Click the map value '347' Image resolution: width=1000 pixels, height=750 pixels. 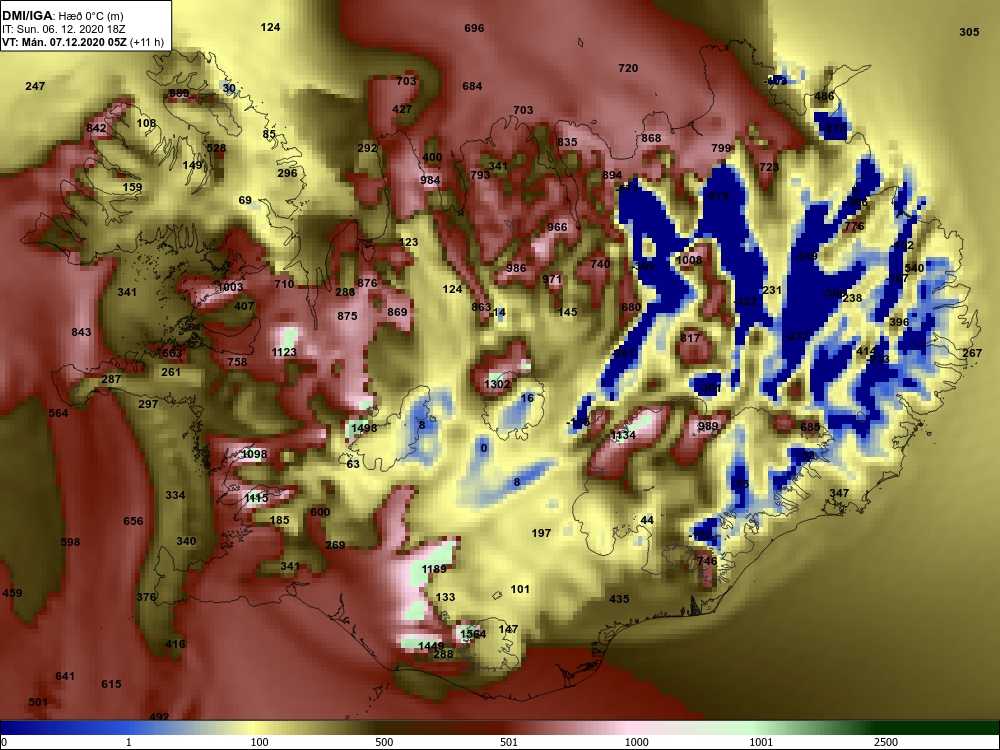[839, 493]
